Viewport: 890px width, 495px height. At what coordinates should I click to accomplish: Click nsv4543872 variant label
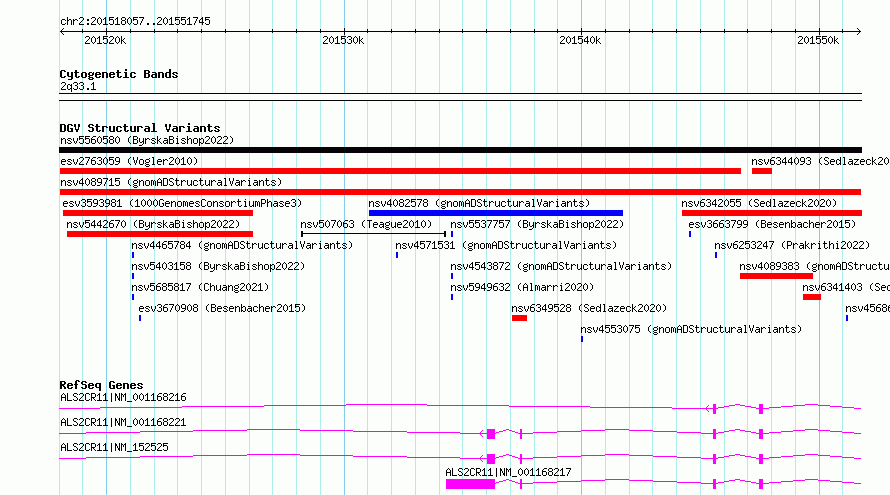[561, 266]
